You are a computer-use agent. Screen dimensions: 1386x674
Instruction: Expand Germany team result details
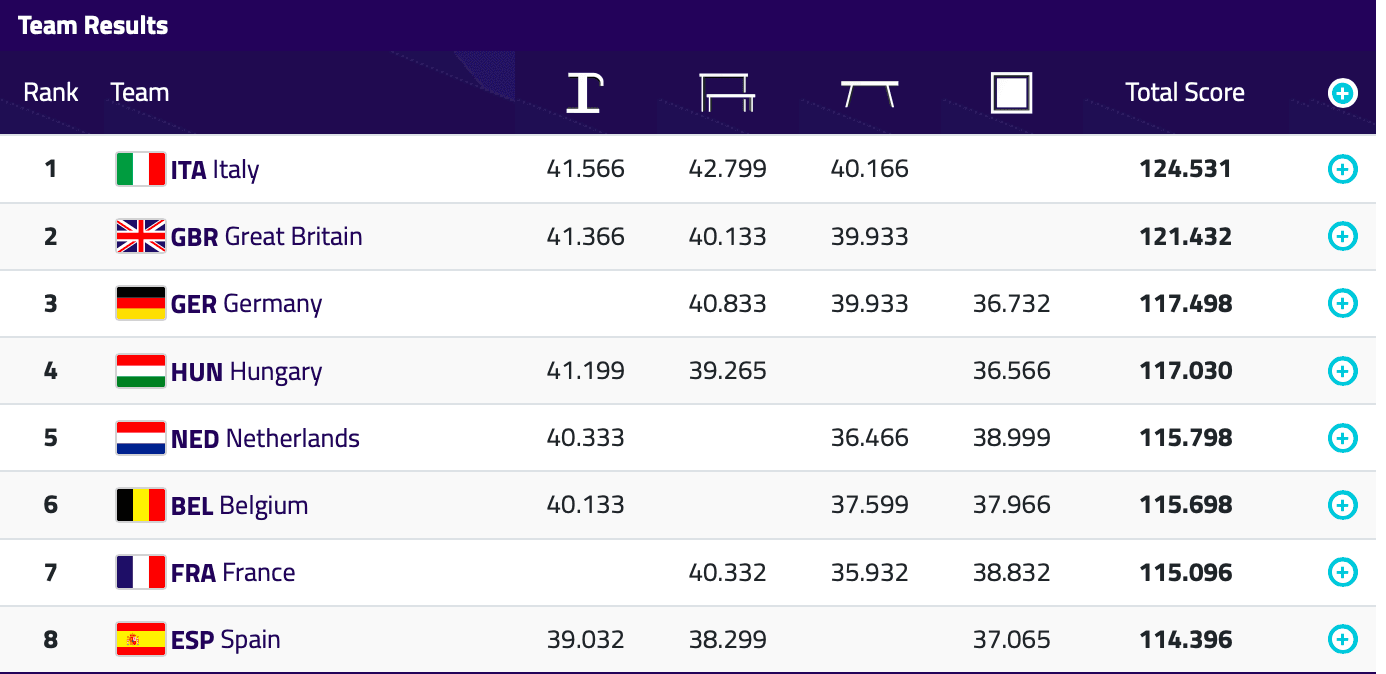[1342, 303]
